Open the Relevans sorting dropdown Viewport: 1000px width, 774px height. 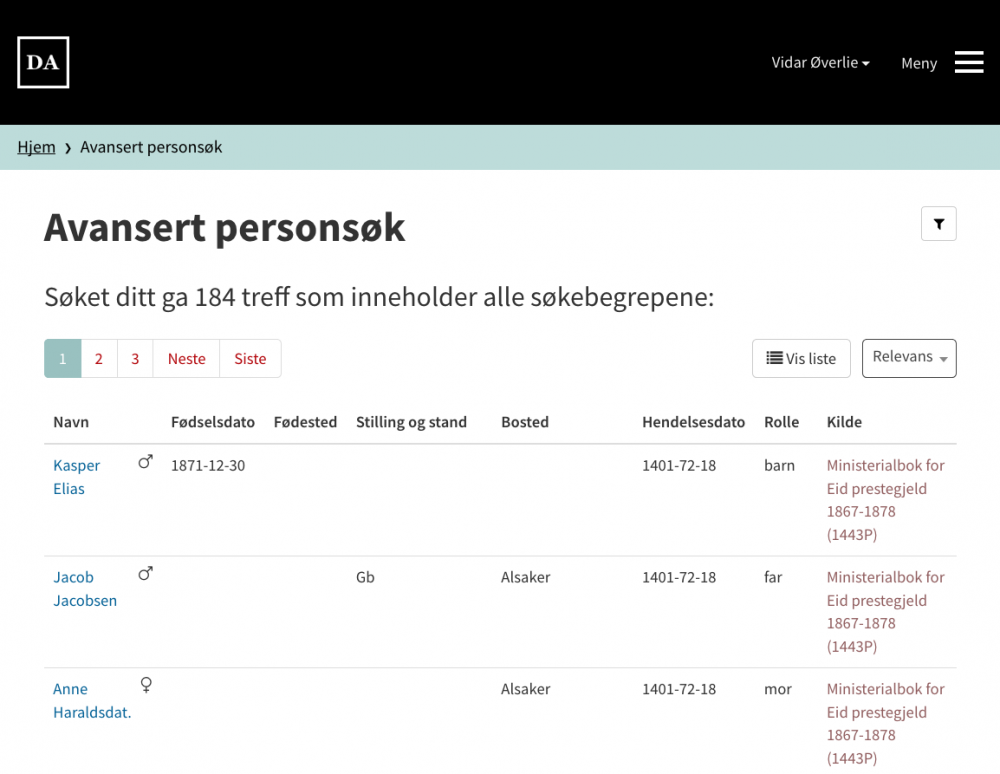pyautogui.click(x=908, y=357)
